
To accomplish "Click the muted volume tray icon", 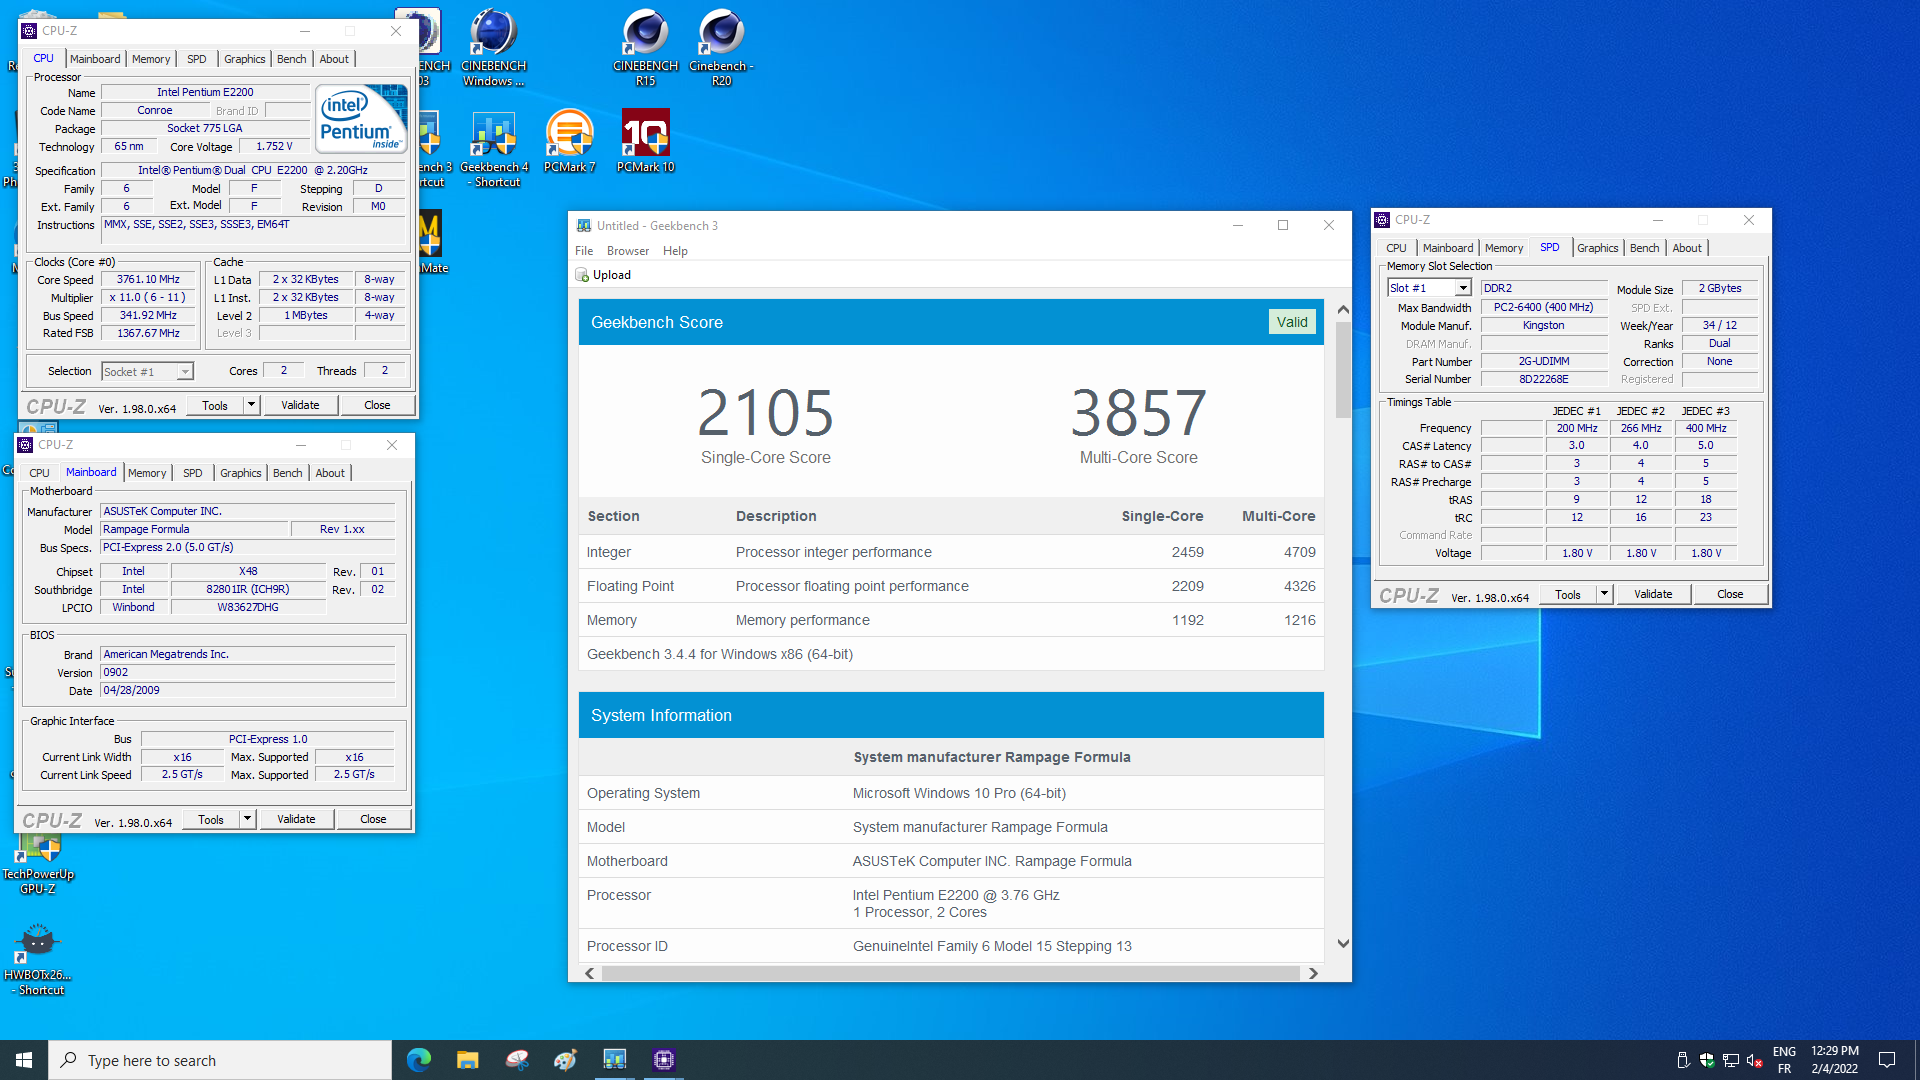I will (x=1754, y=1060).
